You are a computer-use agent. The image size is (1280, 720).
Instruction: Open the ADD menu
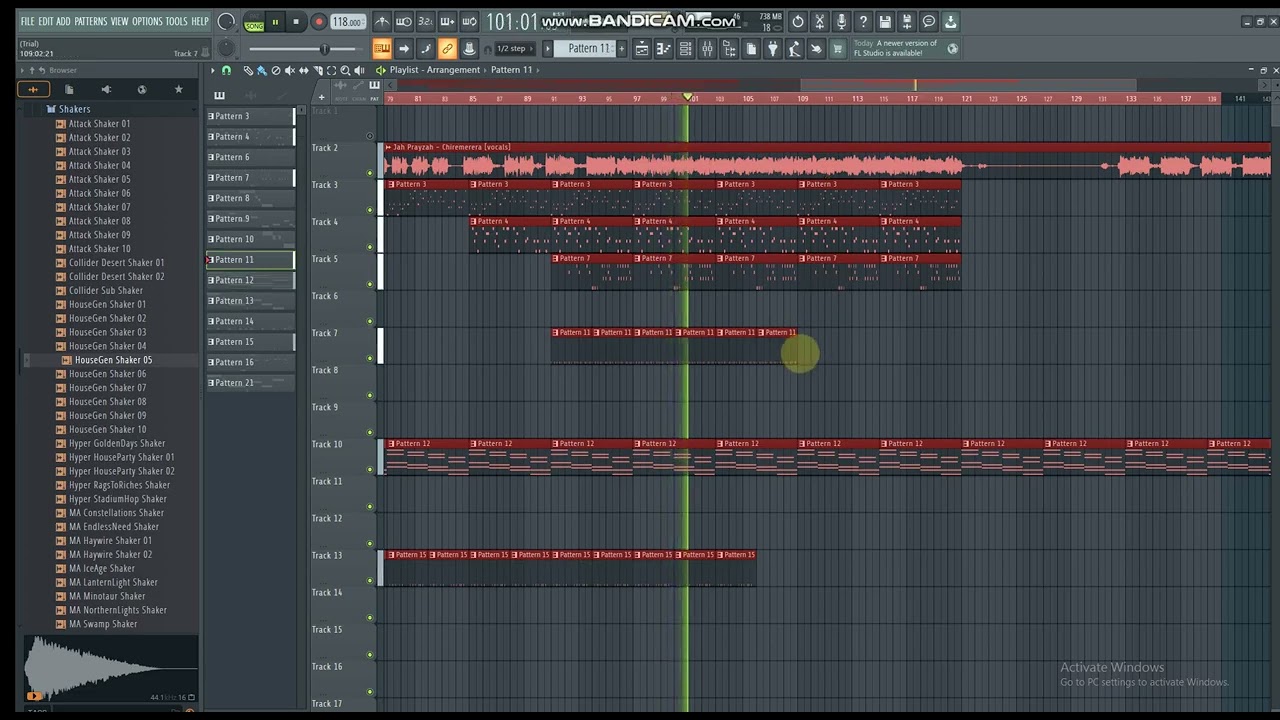(x=63, y=21)
